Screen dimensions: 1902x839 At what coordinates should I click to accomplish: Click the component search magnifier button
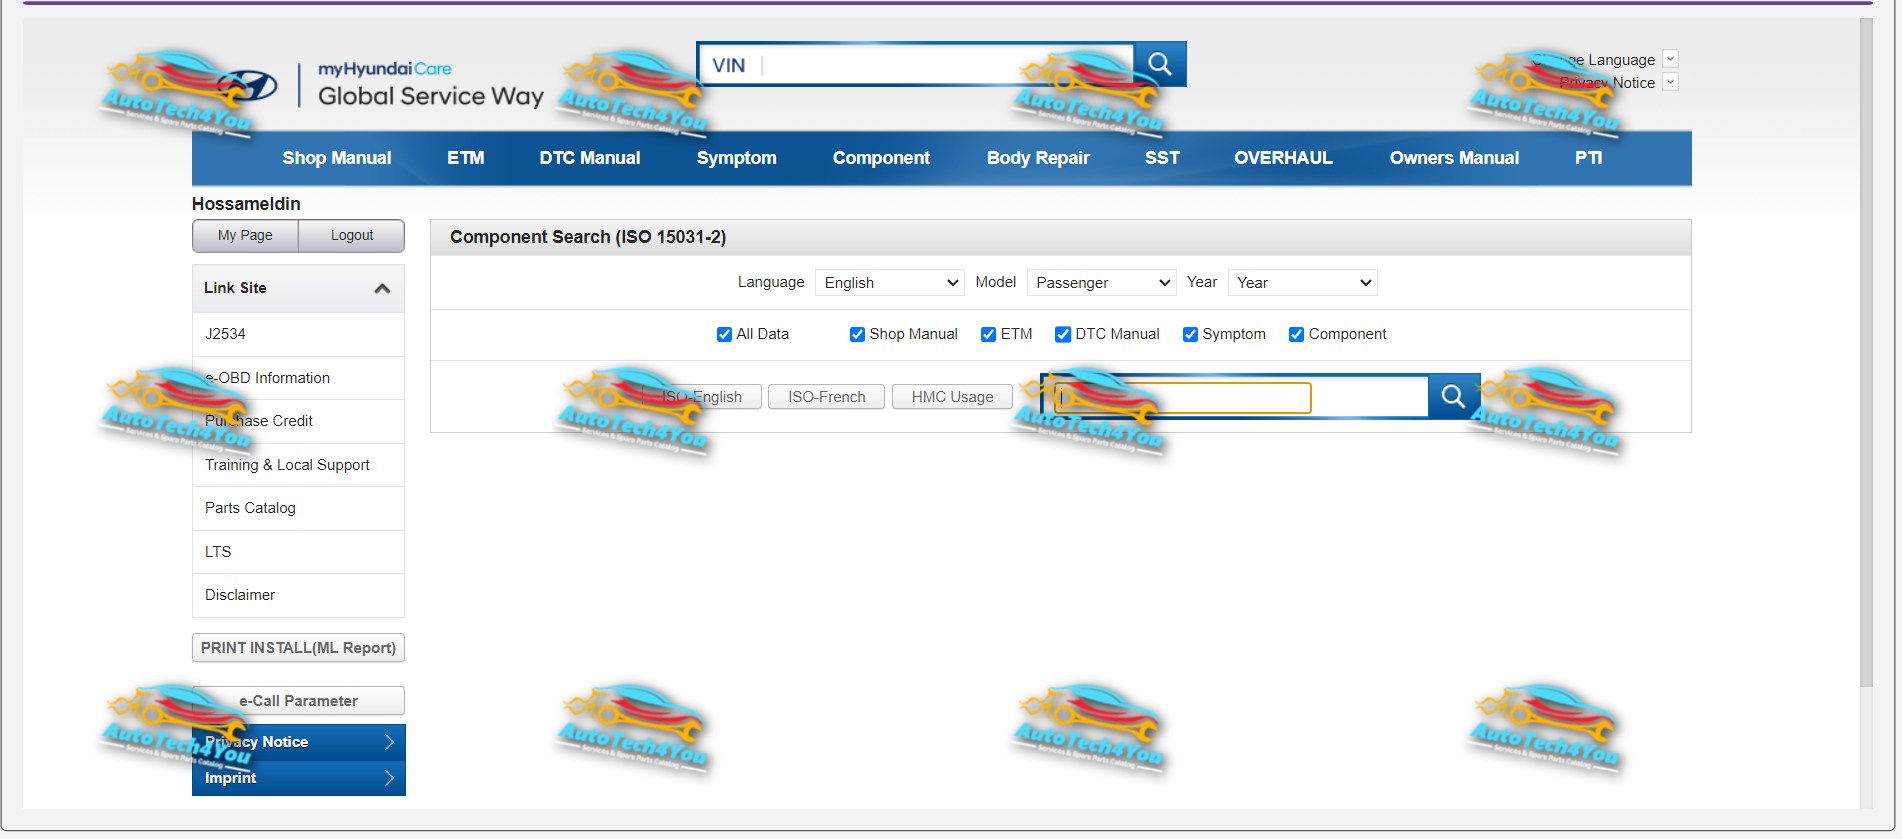click(1453, 397)
